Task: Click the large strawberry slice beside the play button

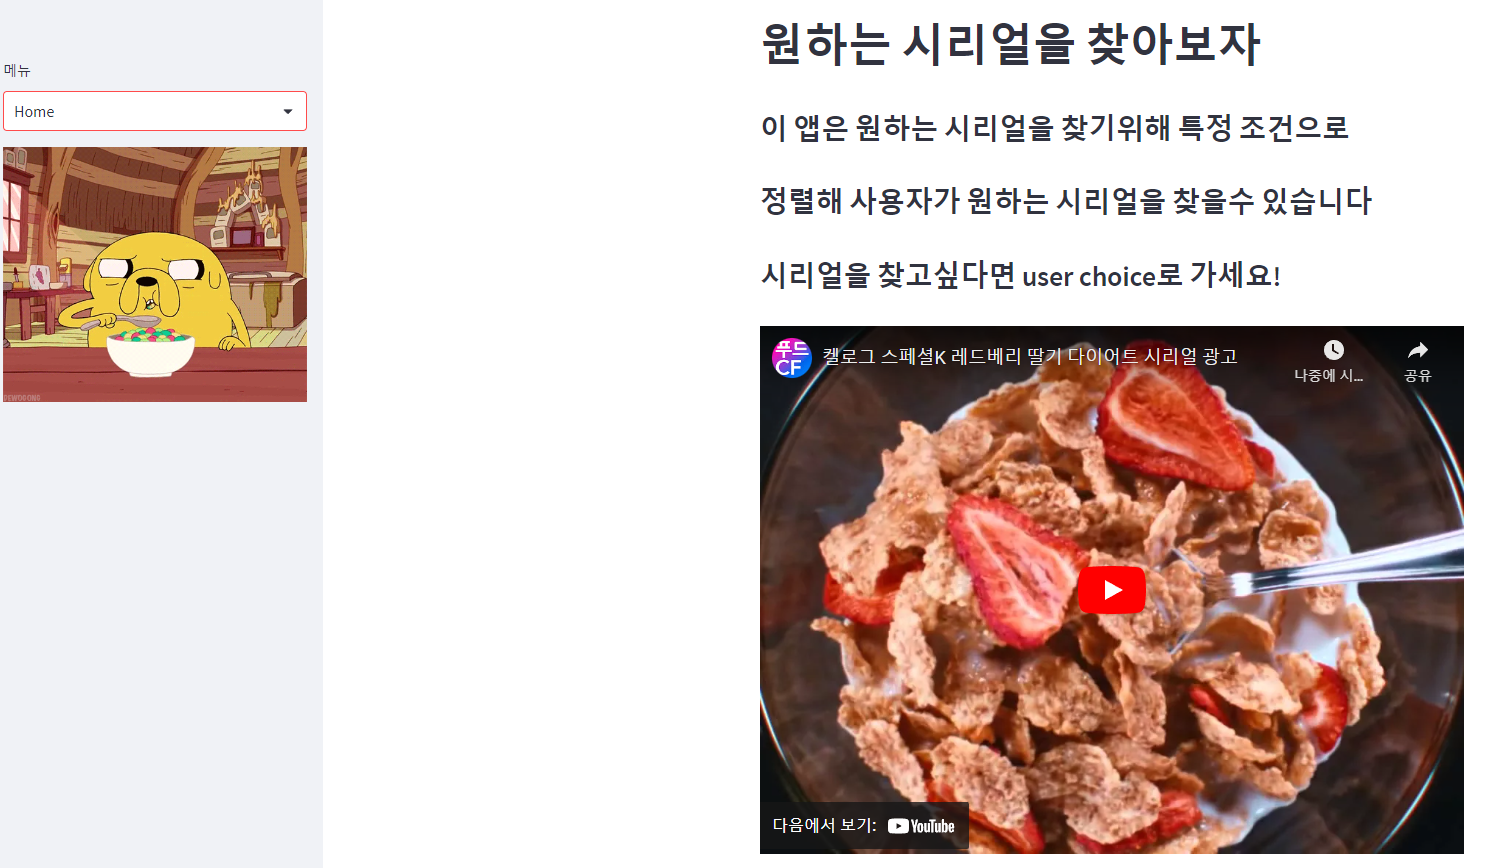Action: click(x=1010, y=570)
